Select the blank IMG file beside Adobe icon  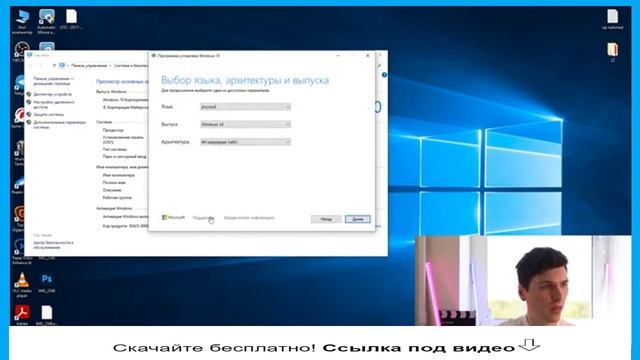click(47, 315)
